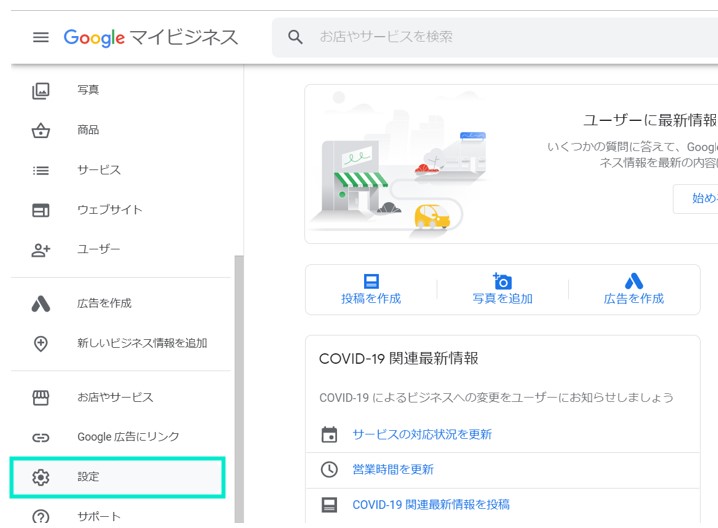Click the 投稿を作成 button
The height and width of the screenshot is (528, 718).
(371, 290)
